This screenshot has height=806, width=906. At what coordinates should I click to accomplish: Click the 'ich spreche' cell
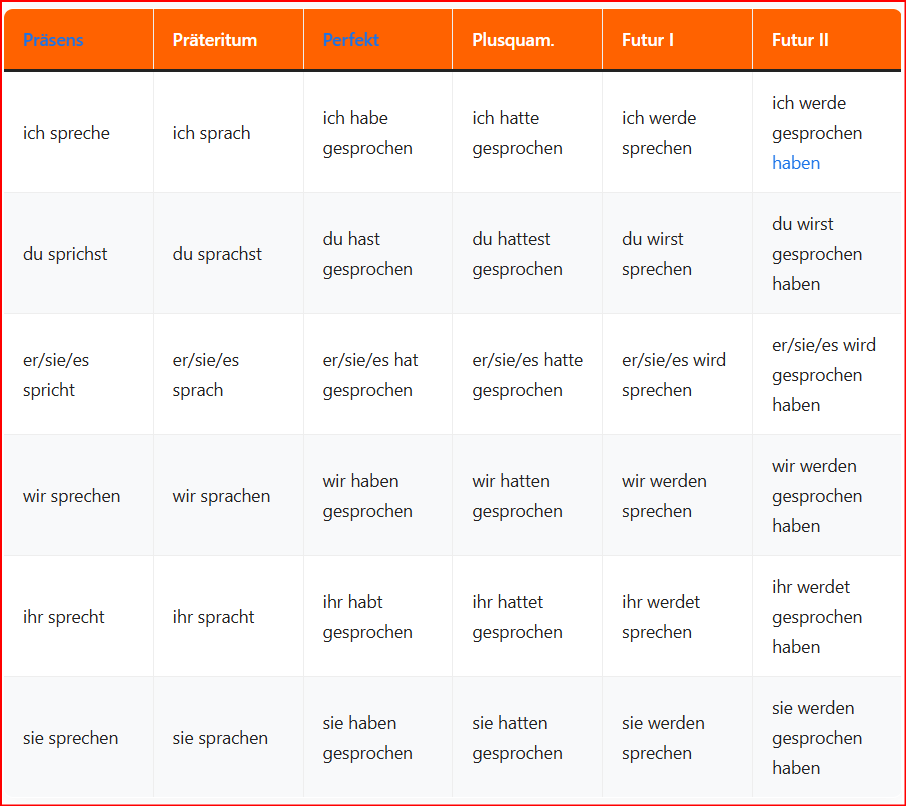tap(66, 133)
